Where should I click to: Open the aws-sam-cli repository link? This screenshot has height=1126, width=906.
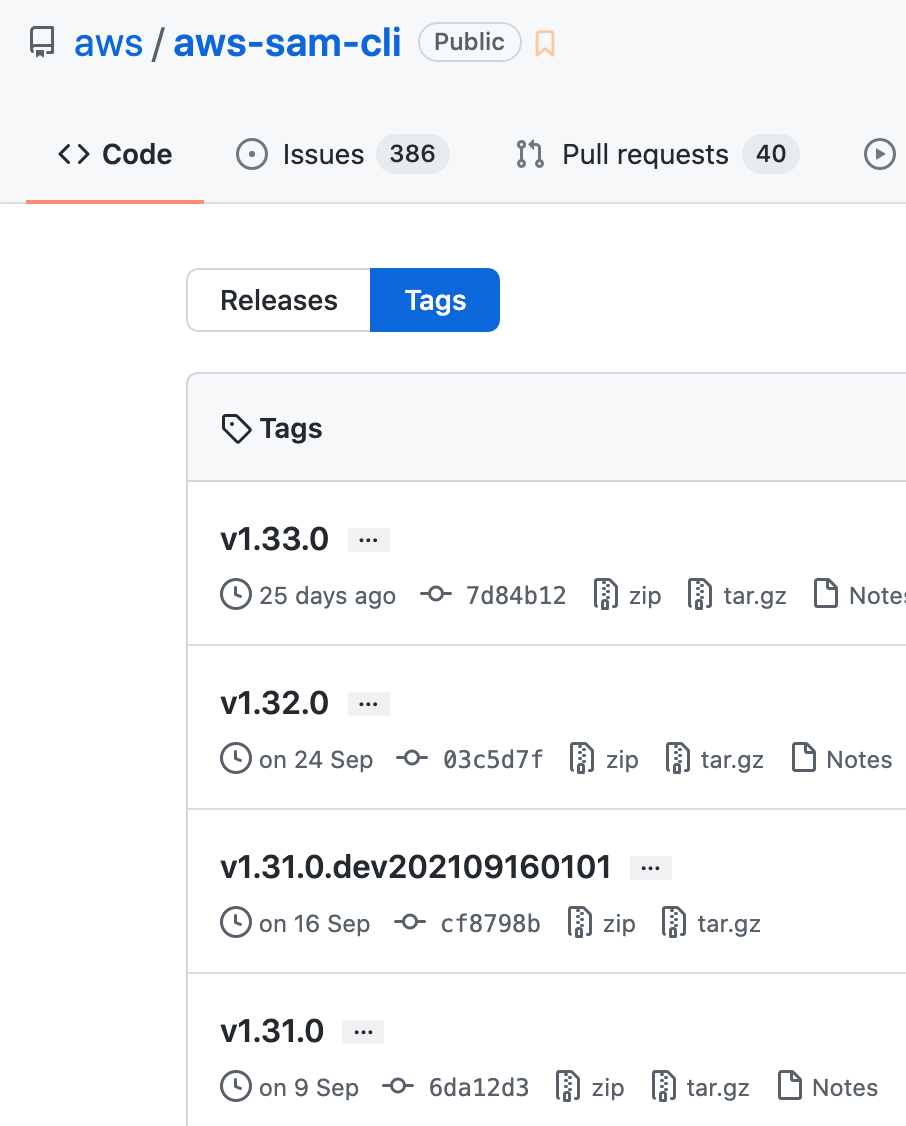(287, 42)
